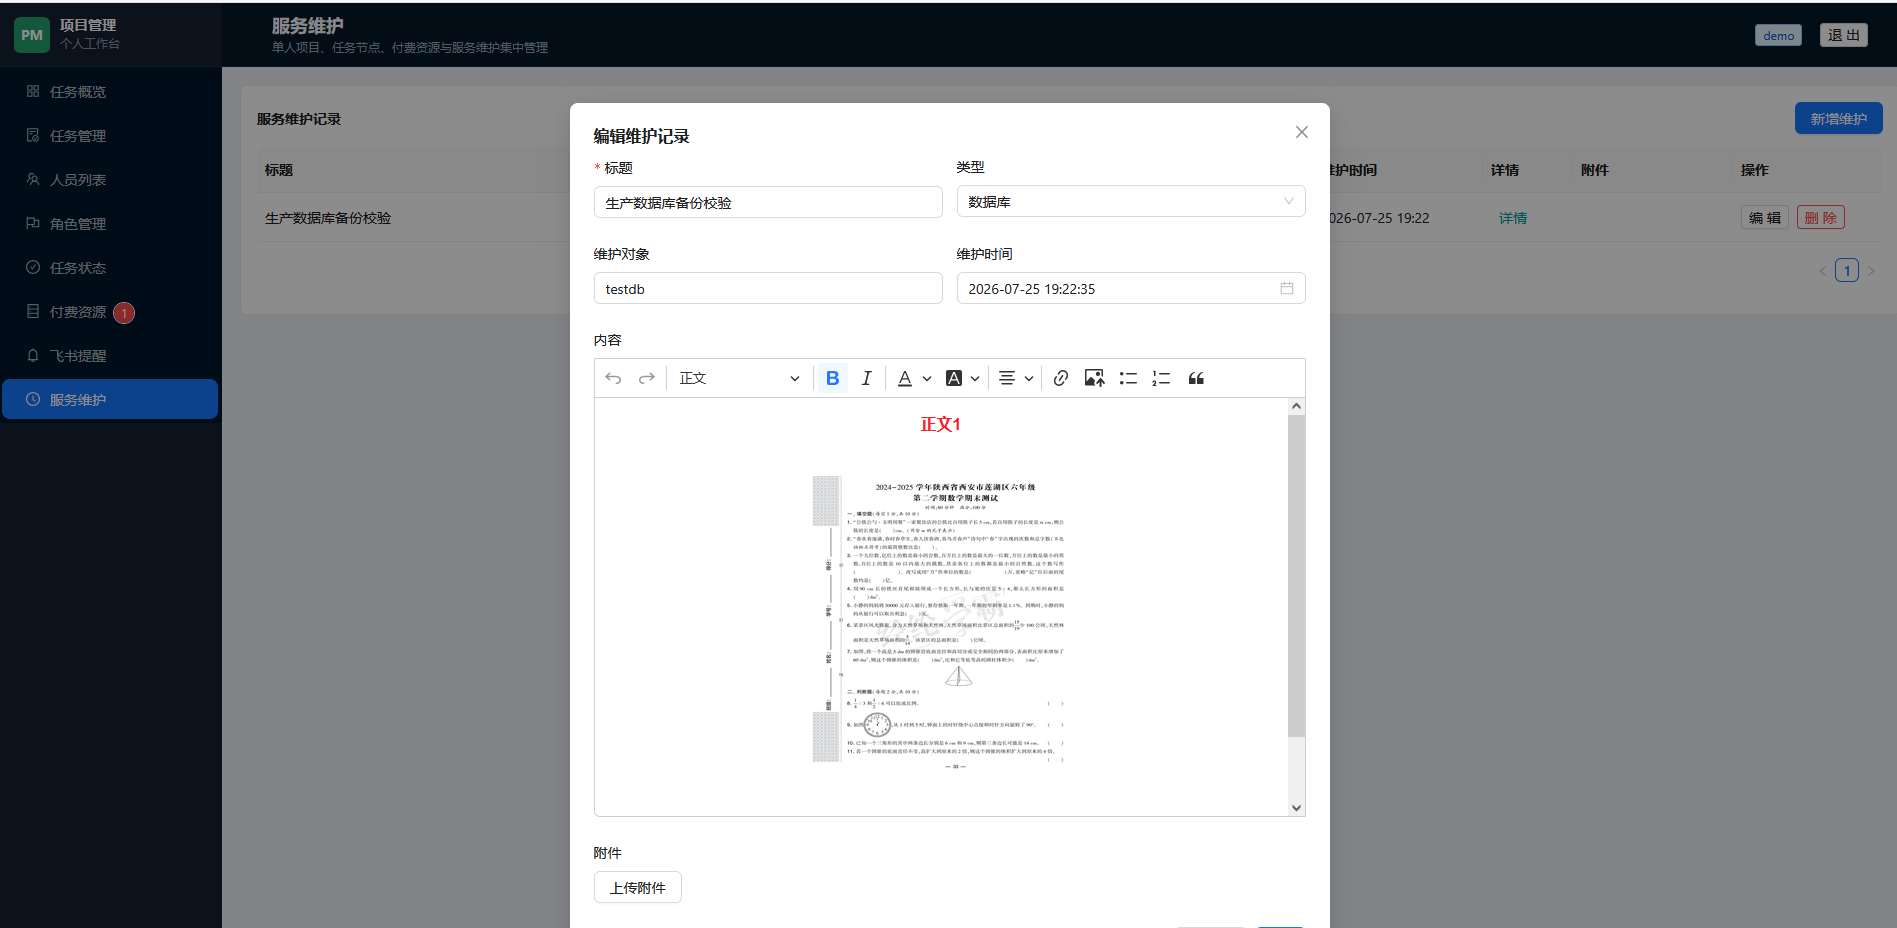Click the 维护对象 testdb input field

pyautogui.click(x=768, y=288)
